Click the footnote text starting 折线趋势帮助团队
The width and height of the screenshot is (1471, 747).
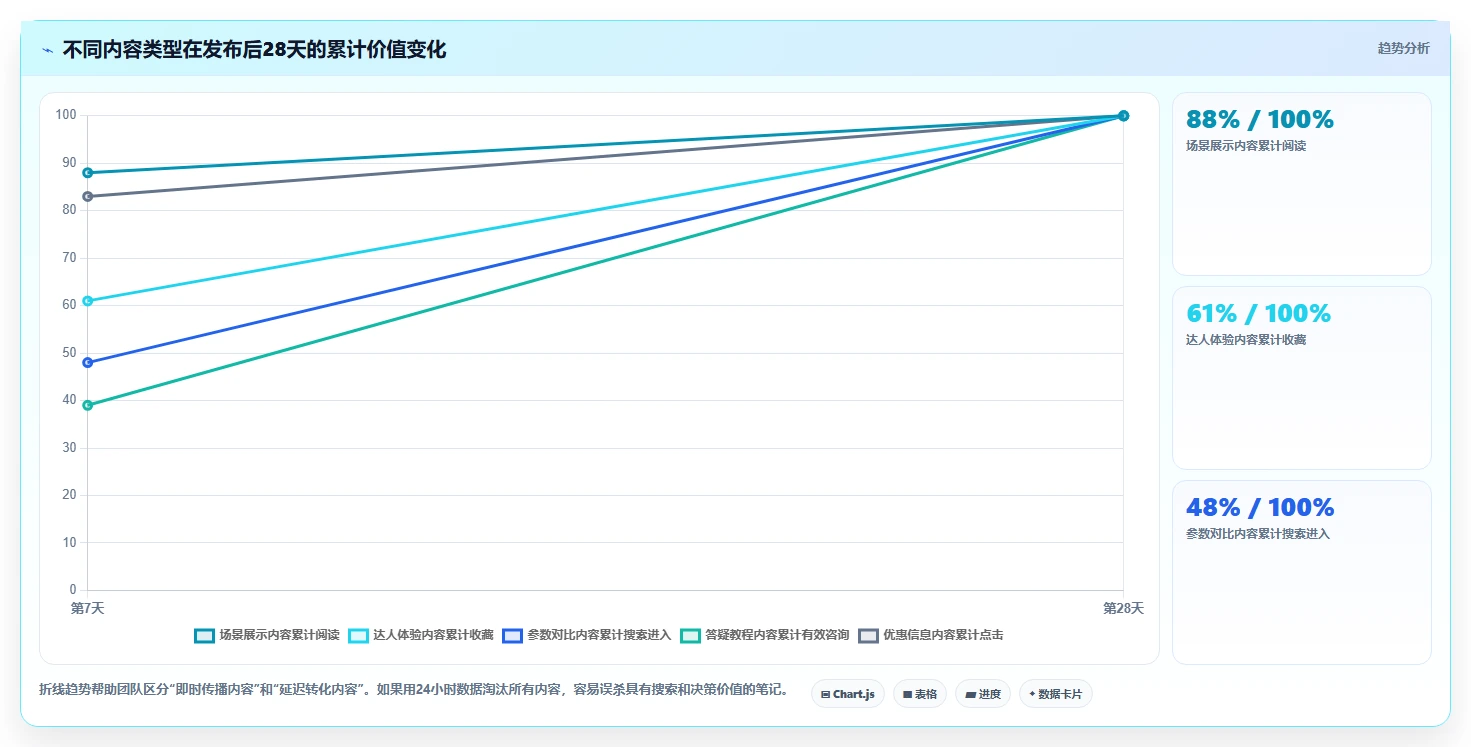click(414, 690)
